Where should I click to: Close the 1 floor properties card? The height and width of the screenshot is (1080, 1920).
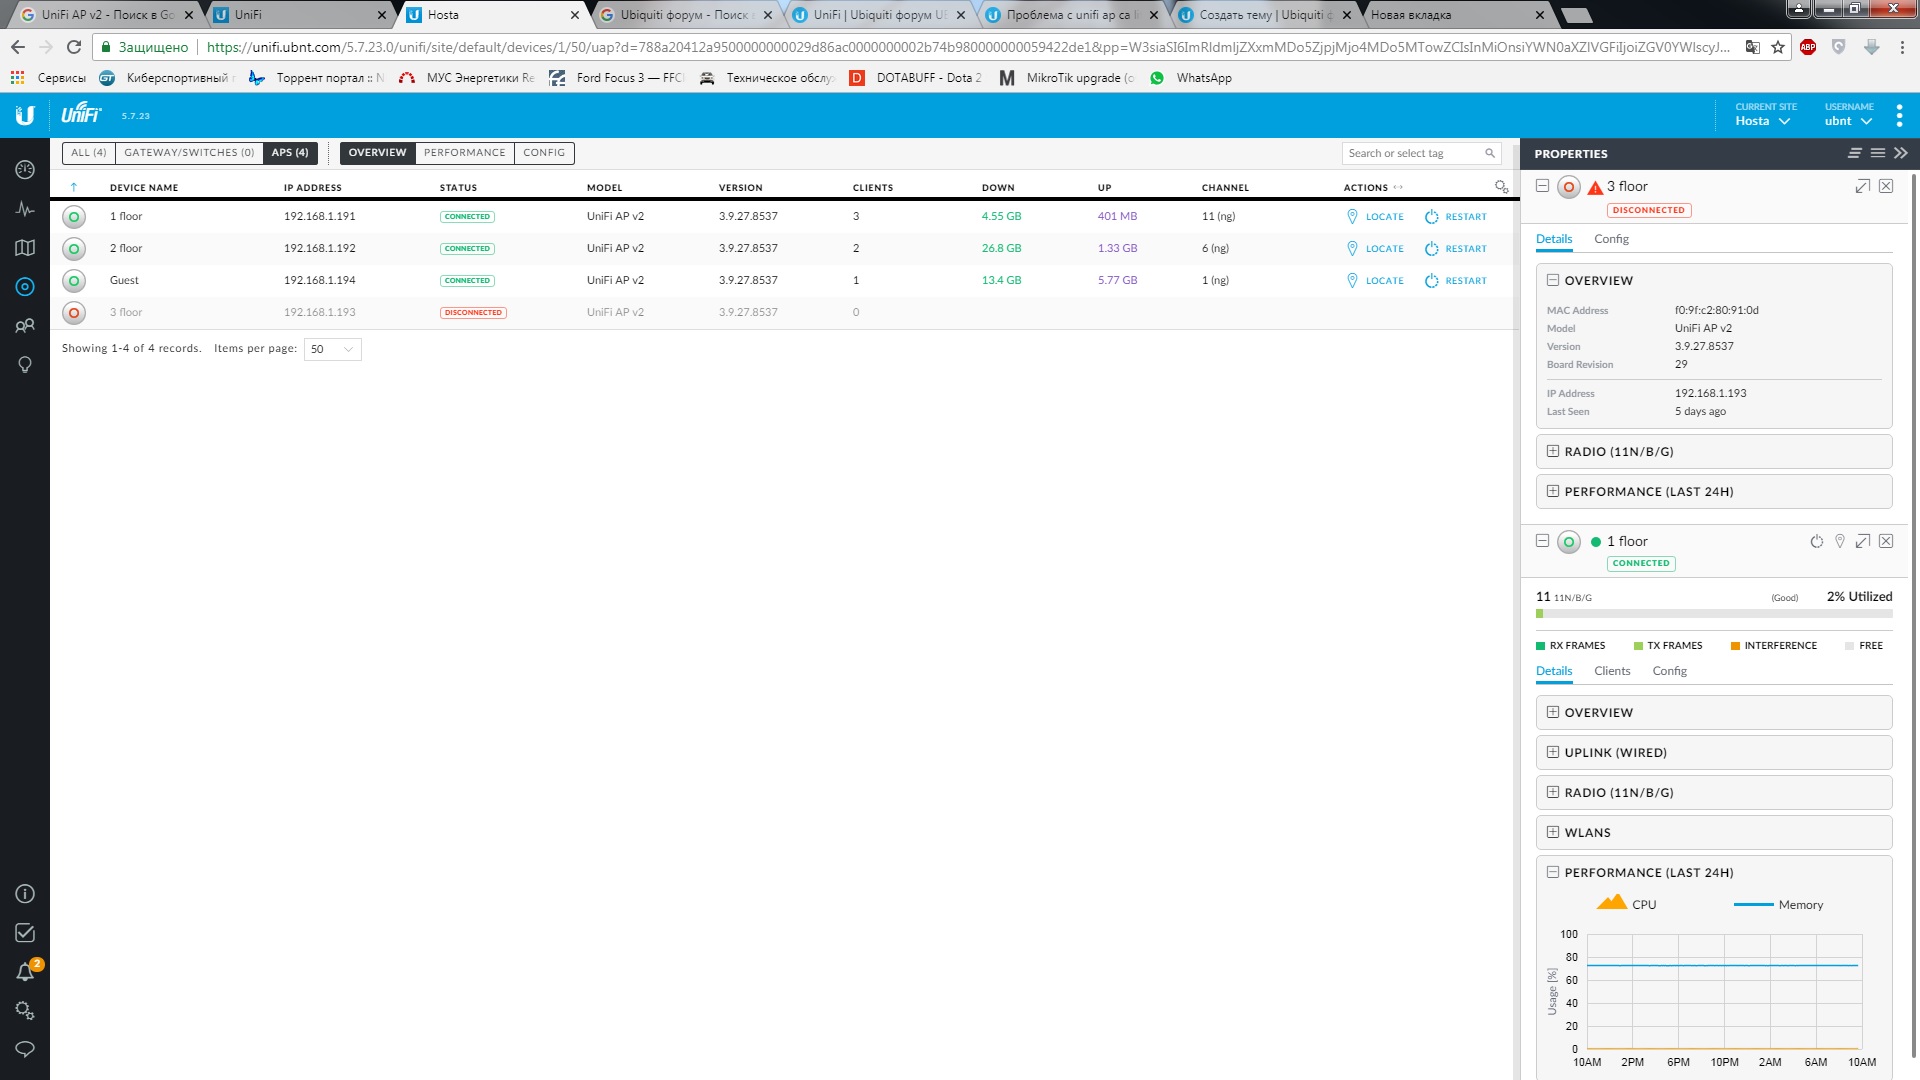pyautogui.click(x=1886, y=541)
